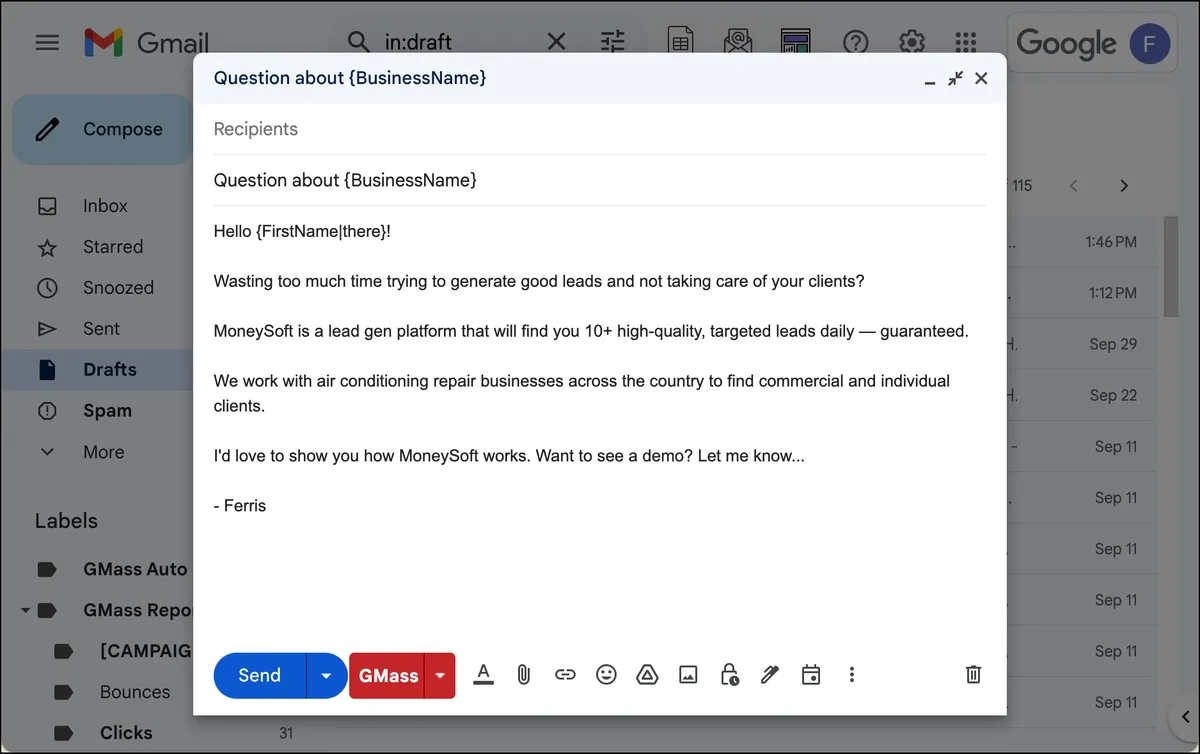The image size is (1200, 754).
Task: Show the side panel arrow
Action: 1184,715
